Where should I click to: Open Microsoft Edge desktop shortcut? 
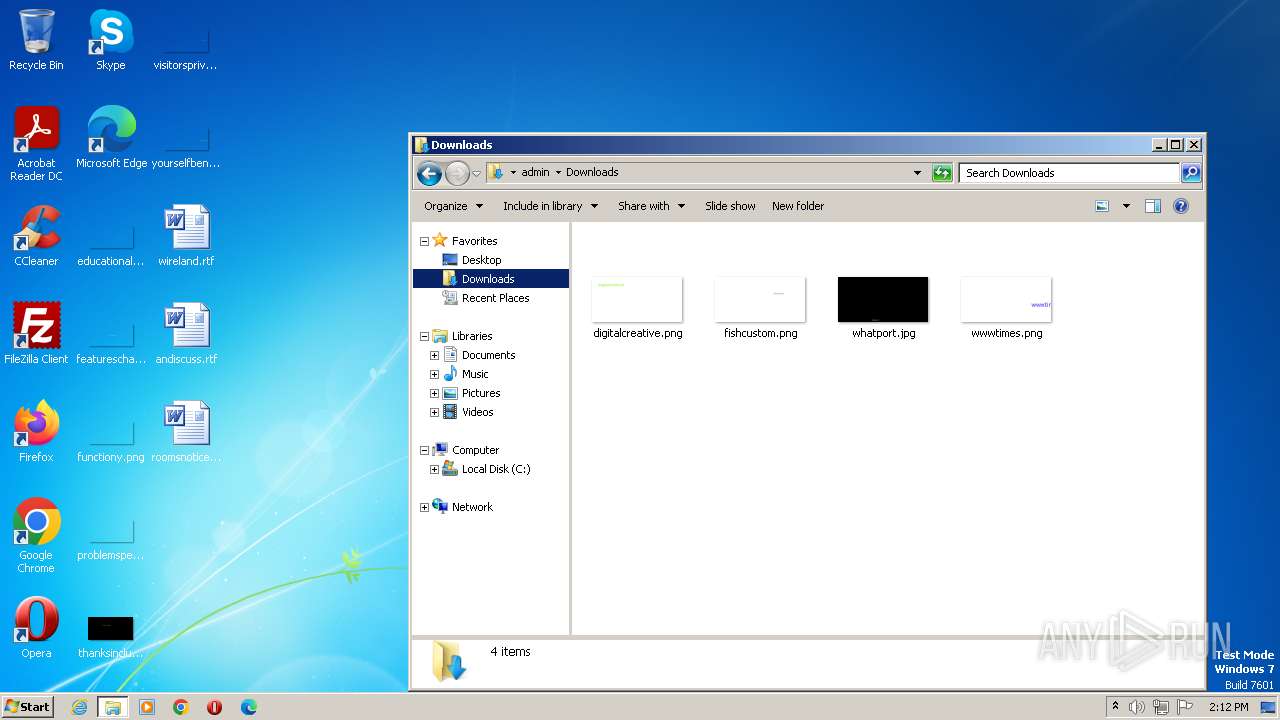pyautogui.click(x=111, y=138)
